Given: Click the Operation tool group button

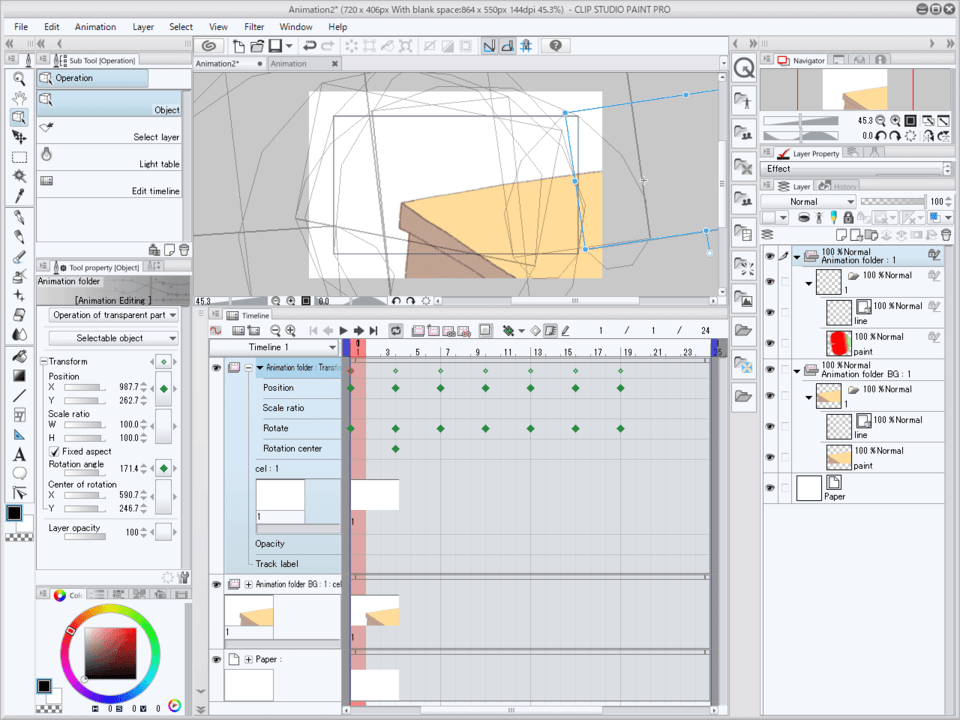Looking at the screenshot, I should point(92,78).
